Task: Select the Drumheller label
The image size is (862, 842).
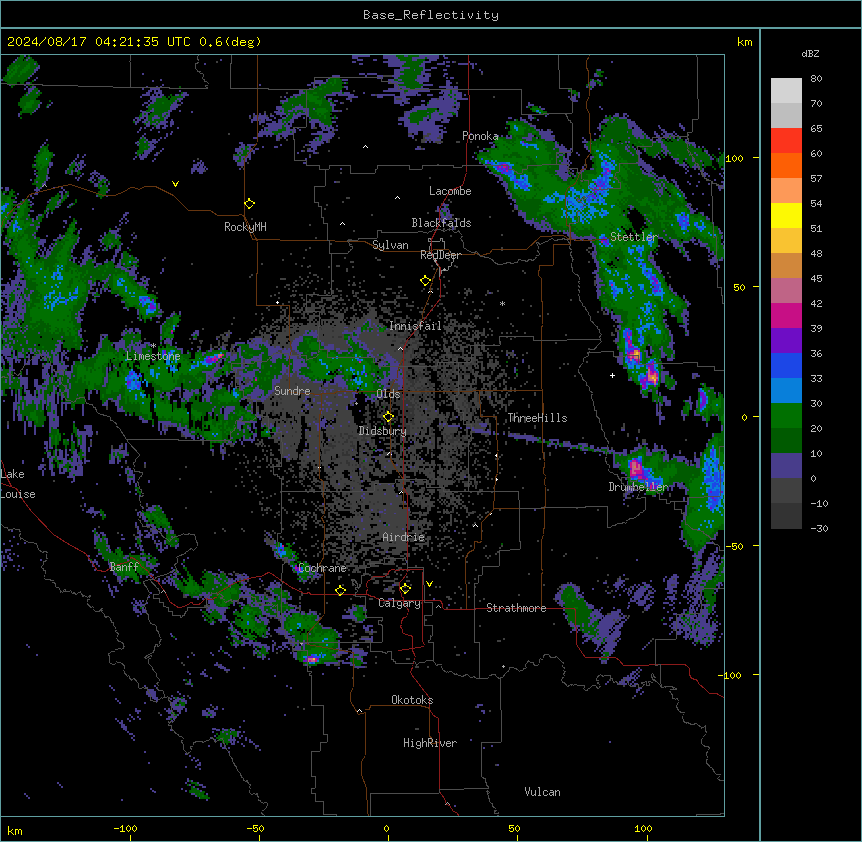Action: tap(638, 487)
